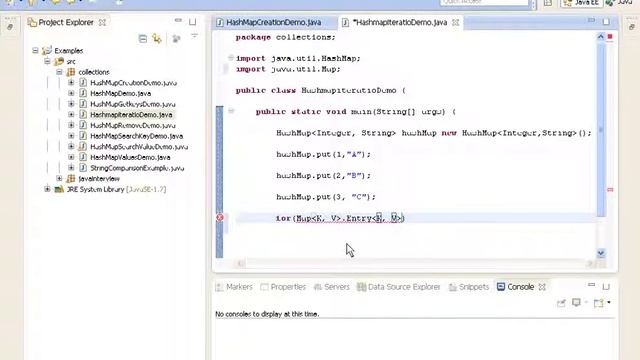Maximize the Console panel
The image size is (640, 360).
click(606, 287)
